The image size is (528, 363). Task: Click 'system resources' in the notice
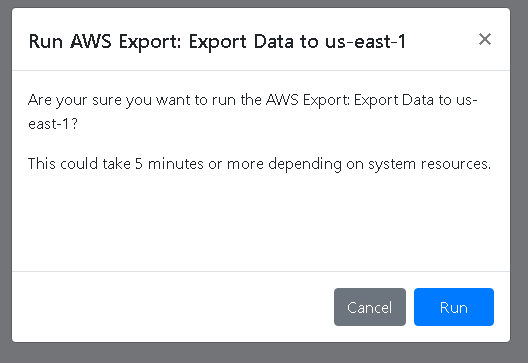click(x=429, y=164)
